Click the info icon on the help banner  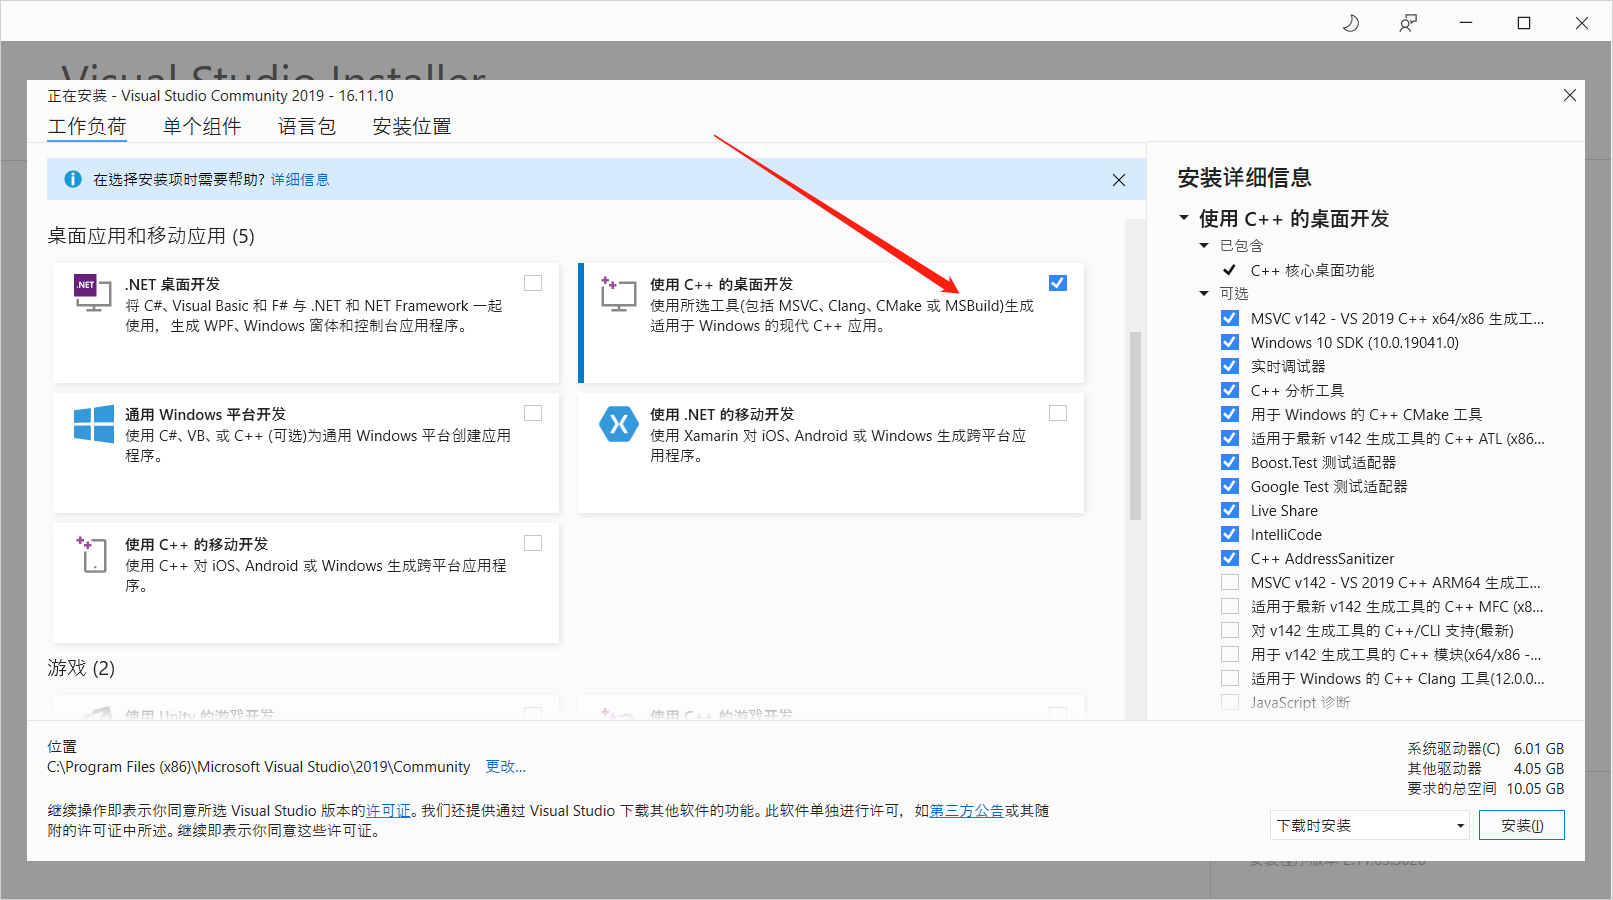(71, 179)
